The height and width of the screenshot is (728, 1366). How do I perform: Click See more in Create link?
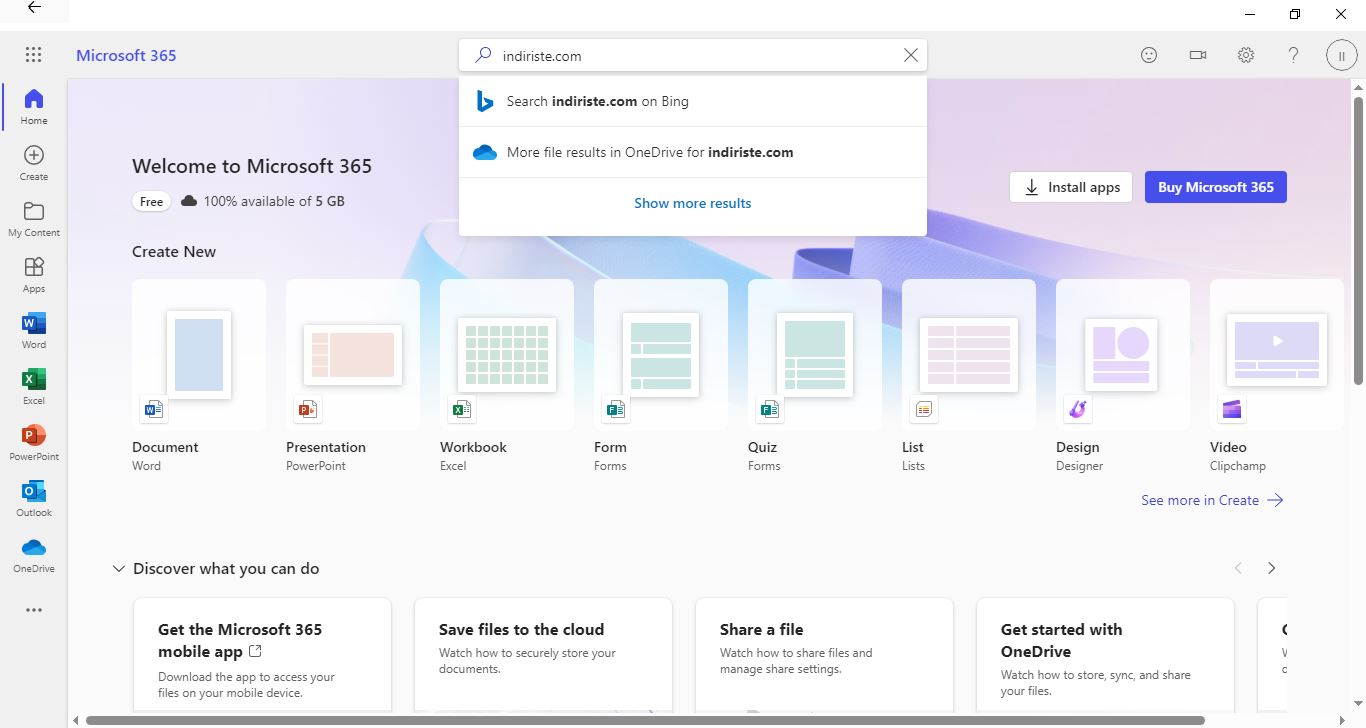(x=1212, y=500)
